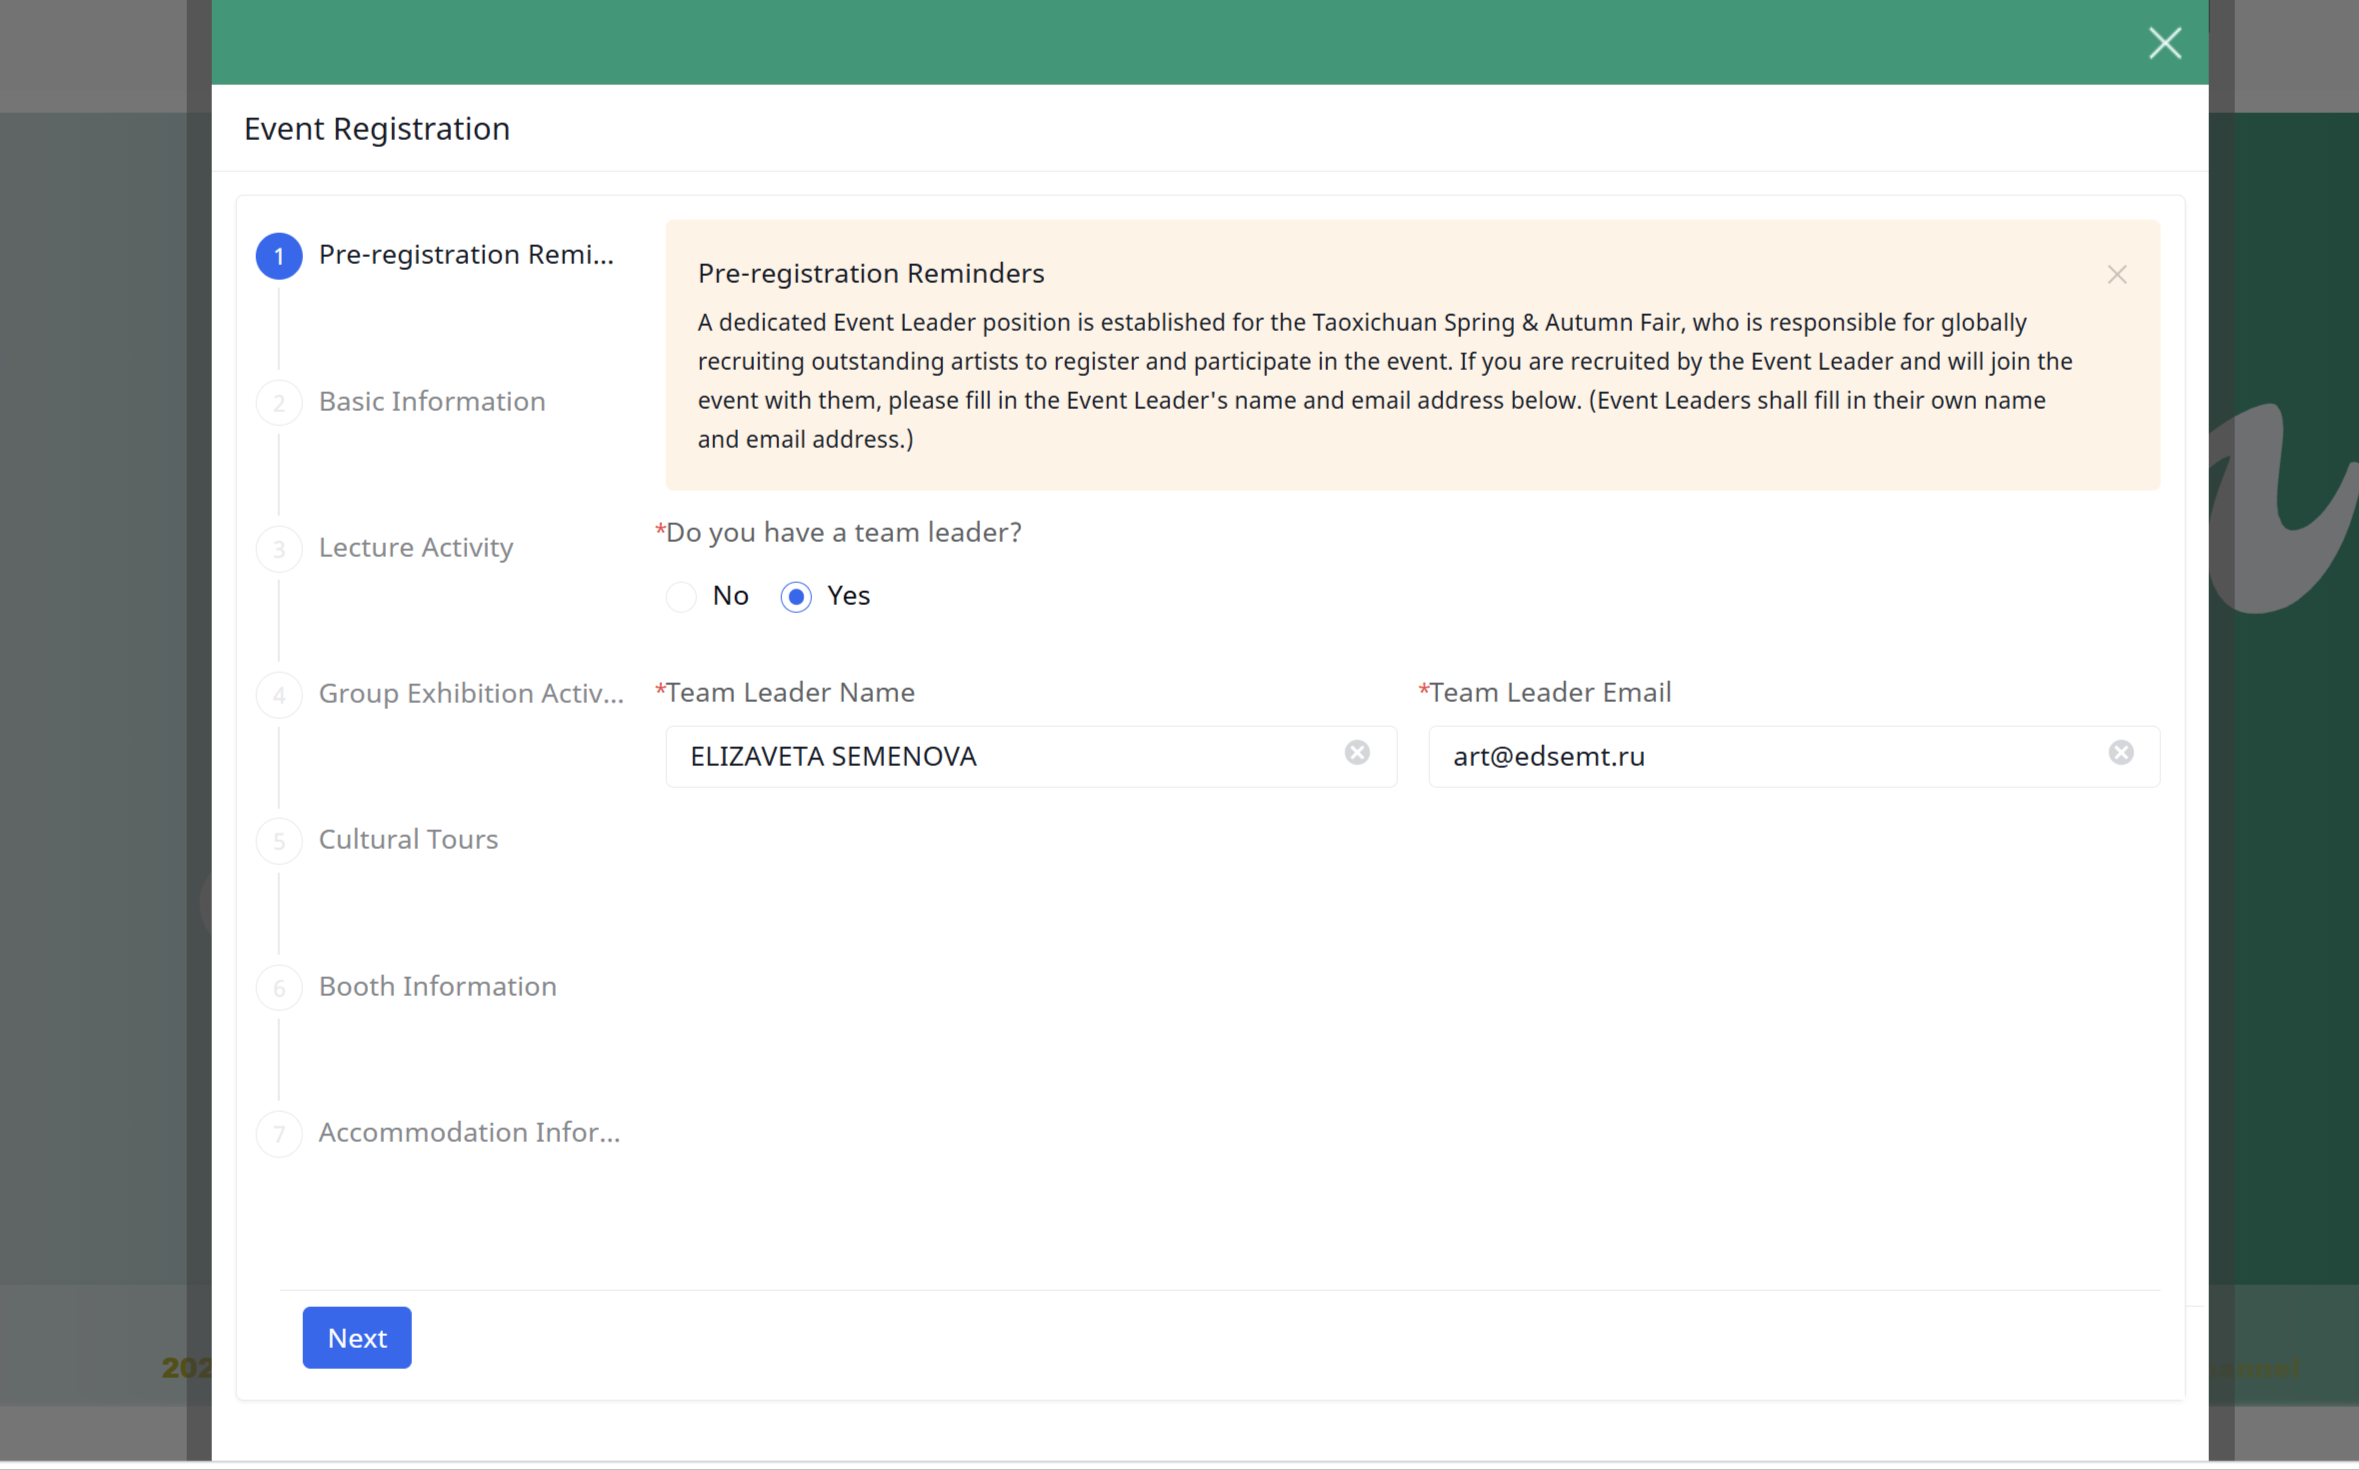Clear the Team Leader Name field

click(1357, 752)
